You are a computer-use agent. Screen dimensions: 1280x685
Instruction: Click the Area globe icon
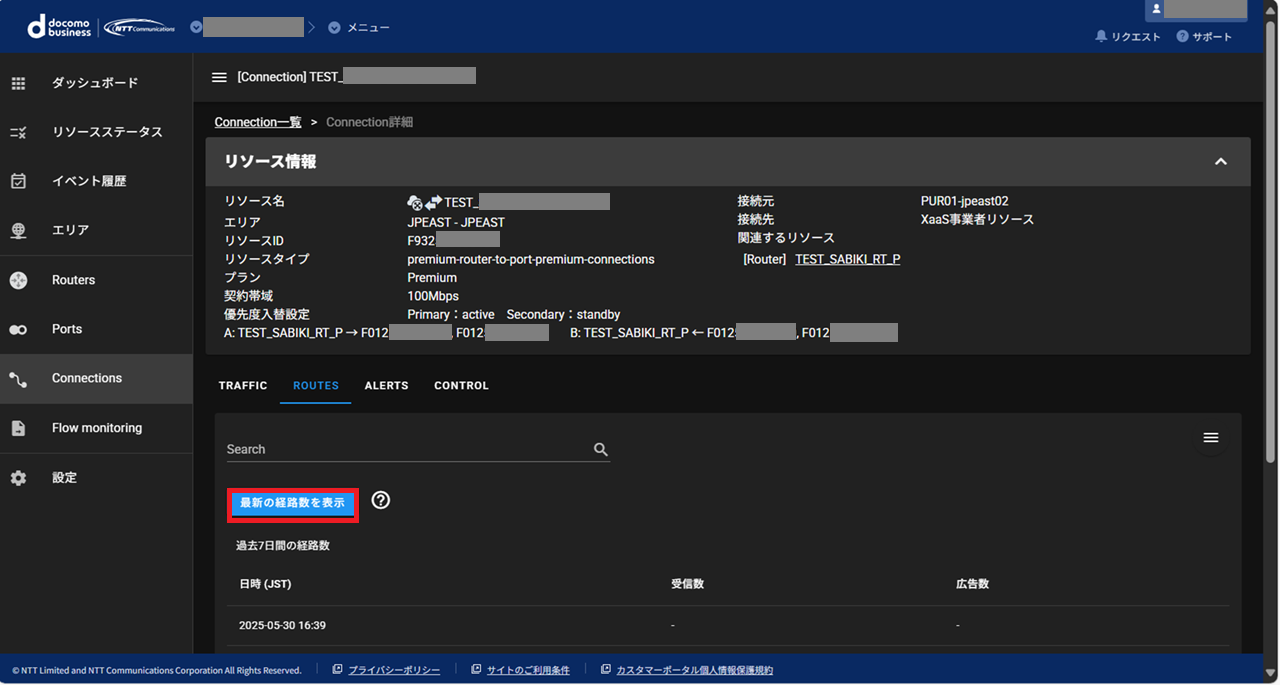(x=18, y=230)
